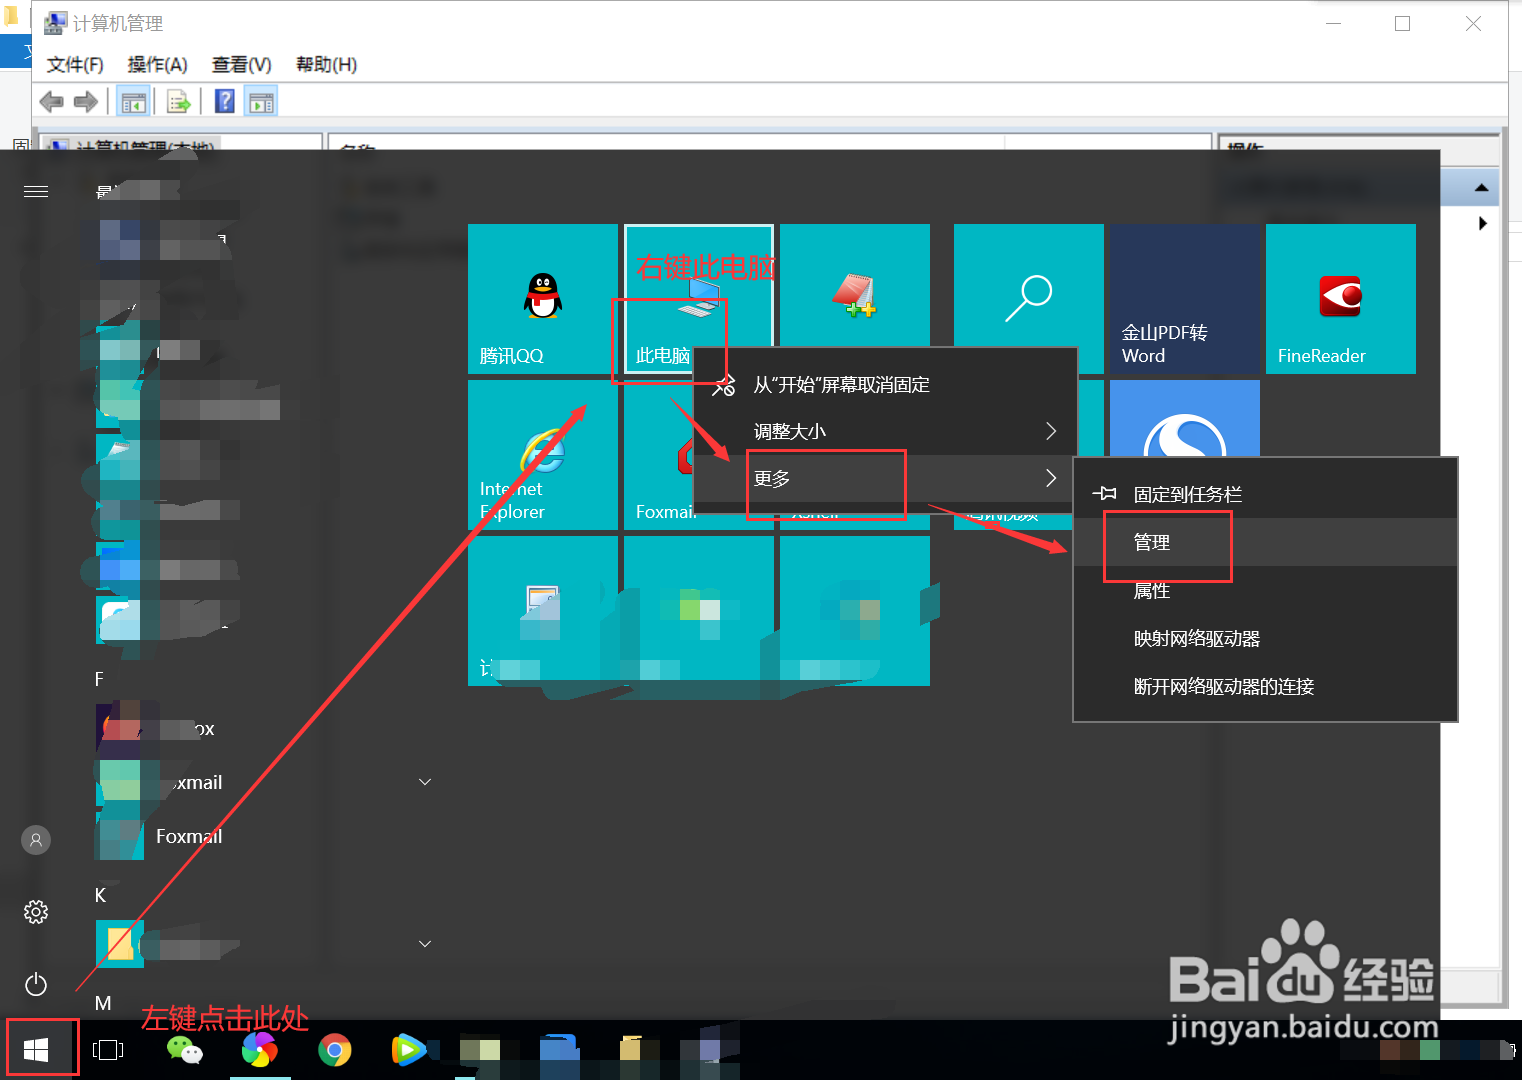
Task: Open the 操作(A) menu
Action: [x=157, y=65]
